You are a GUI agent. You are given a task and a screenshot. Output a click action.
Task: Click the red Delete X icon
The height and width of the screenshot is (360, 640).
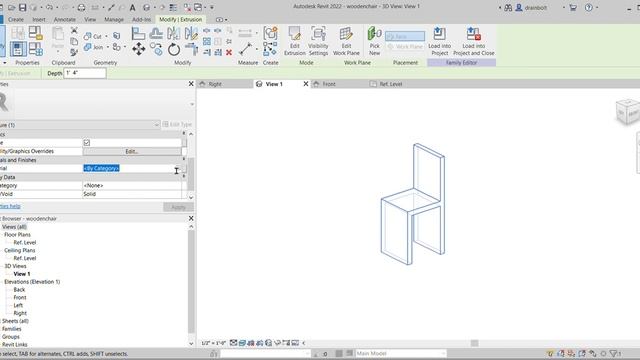click(x=229, y=52)
